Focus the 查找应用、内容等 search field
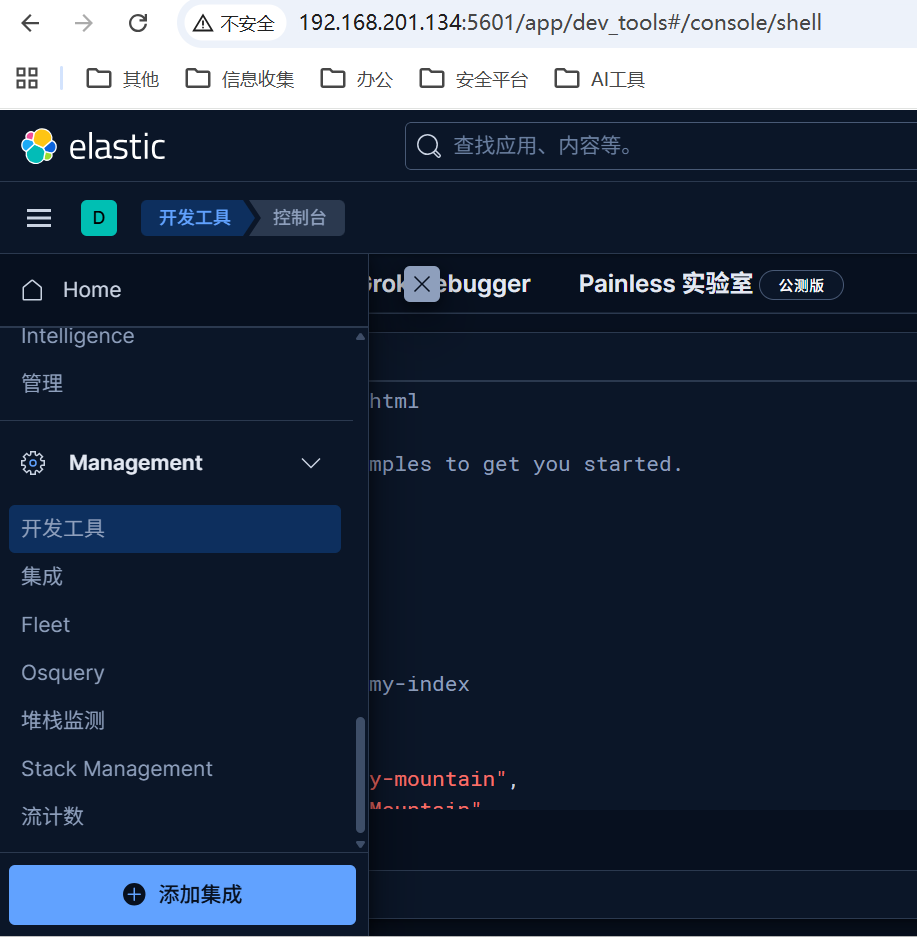Viewport: 917px width, 937px height. [661, 146]
